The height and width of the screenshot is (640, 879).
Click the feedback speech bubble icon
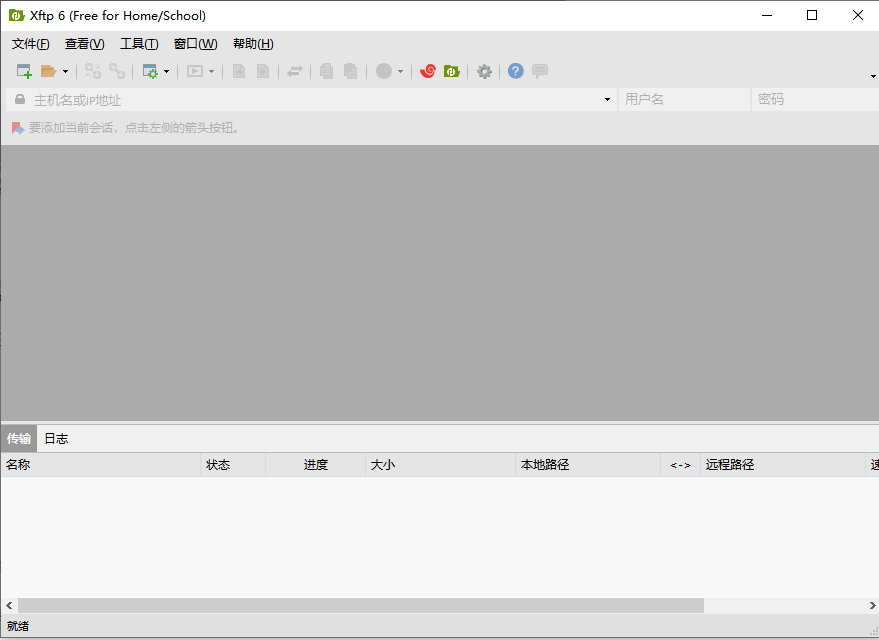click(539, 71)
